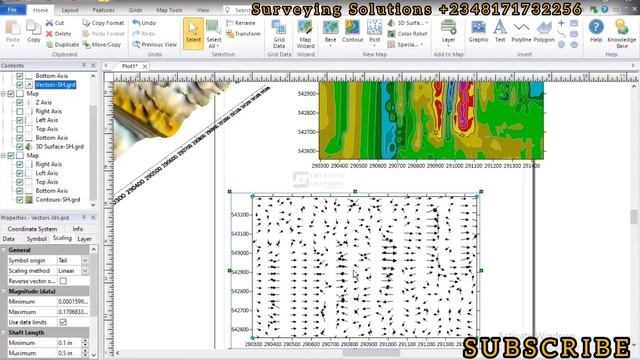The height and width of the screenshot is (360, 640).
Task: Click the Transform tool
Action: coord(243,34)
